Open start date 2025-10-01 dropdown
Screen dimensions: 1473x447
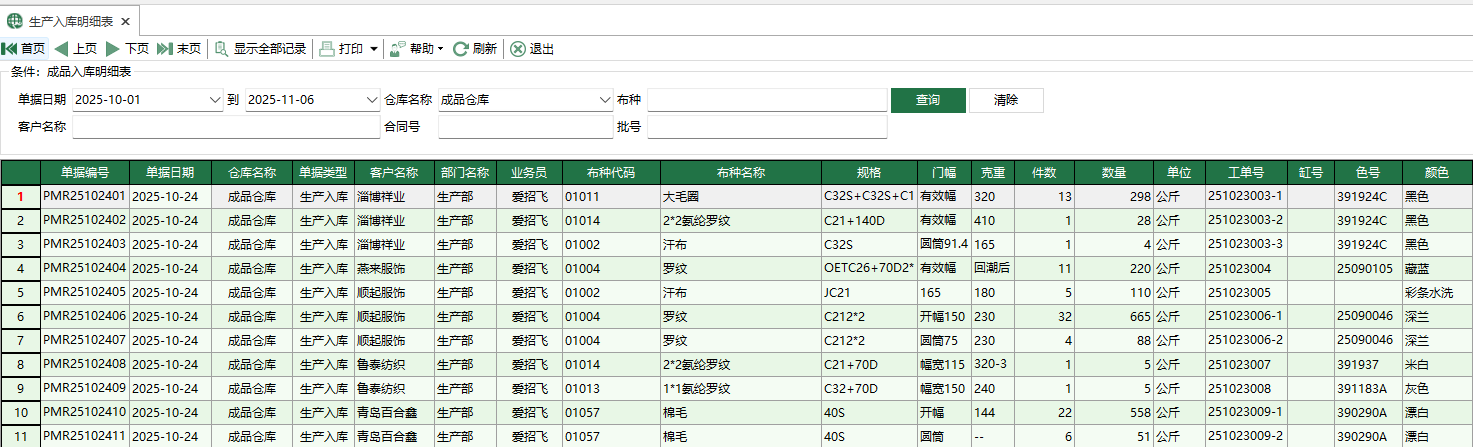click(x=215, y=100)
